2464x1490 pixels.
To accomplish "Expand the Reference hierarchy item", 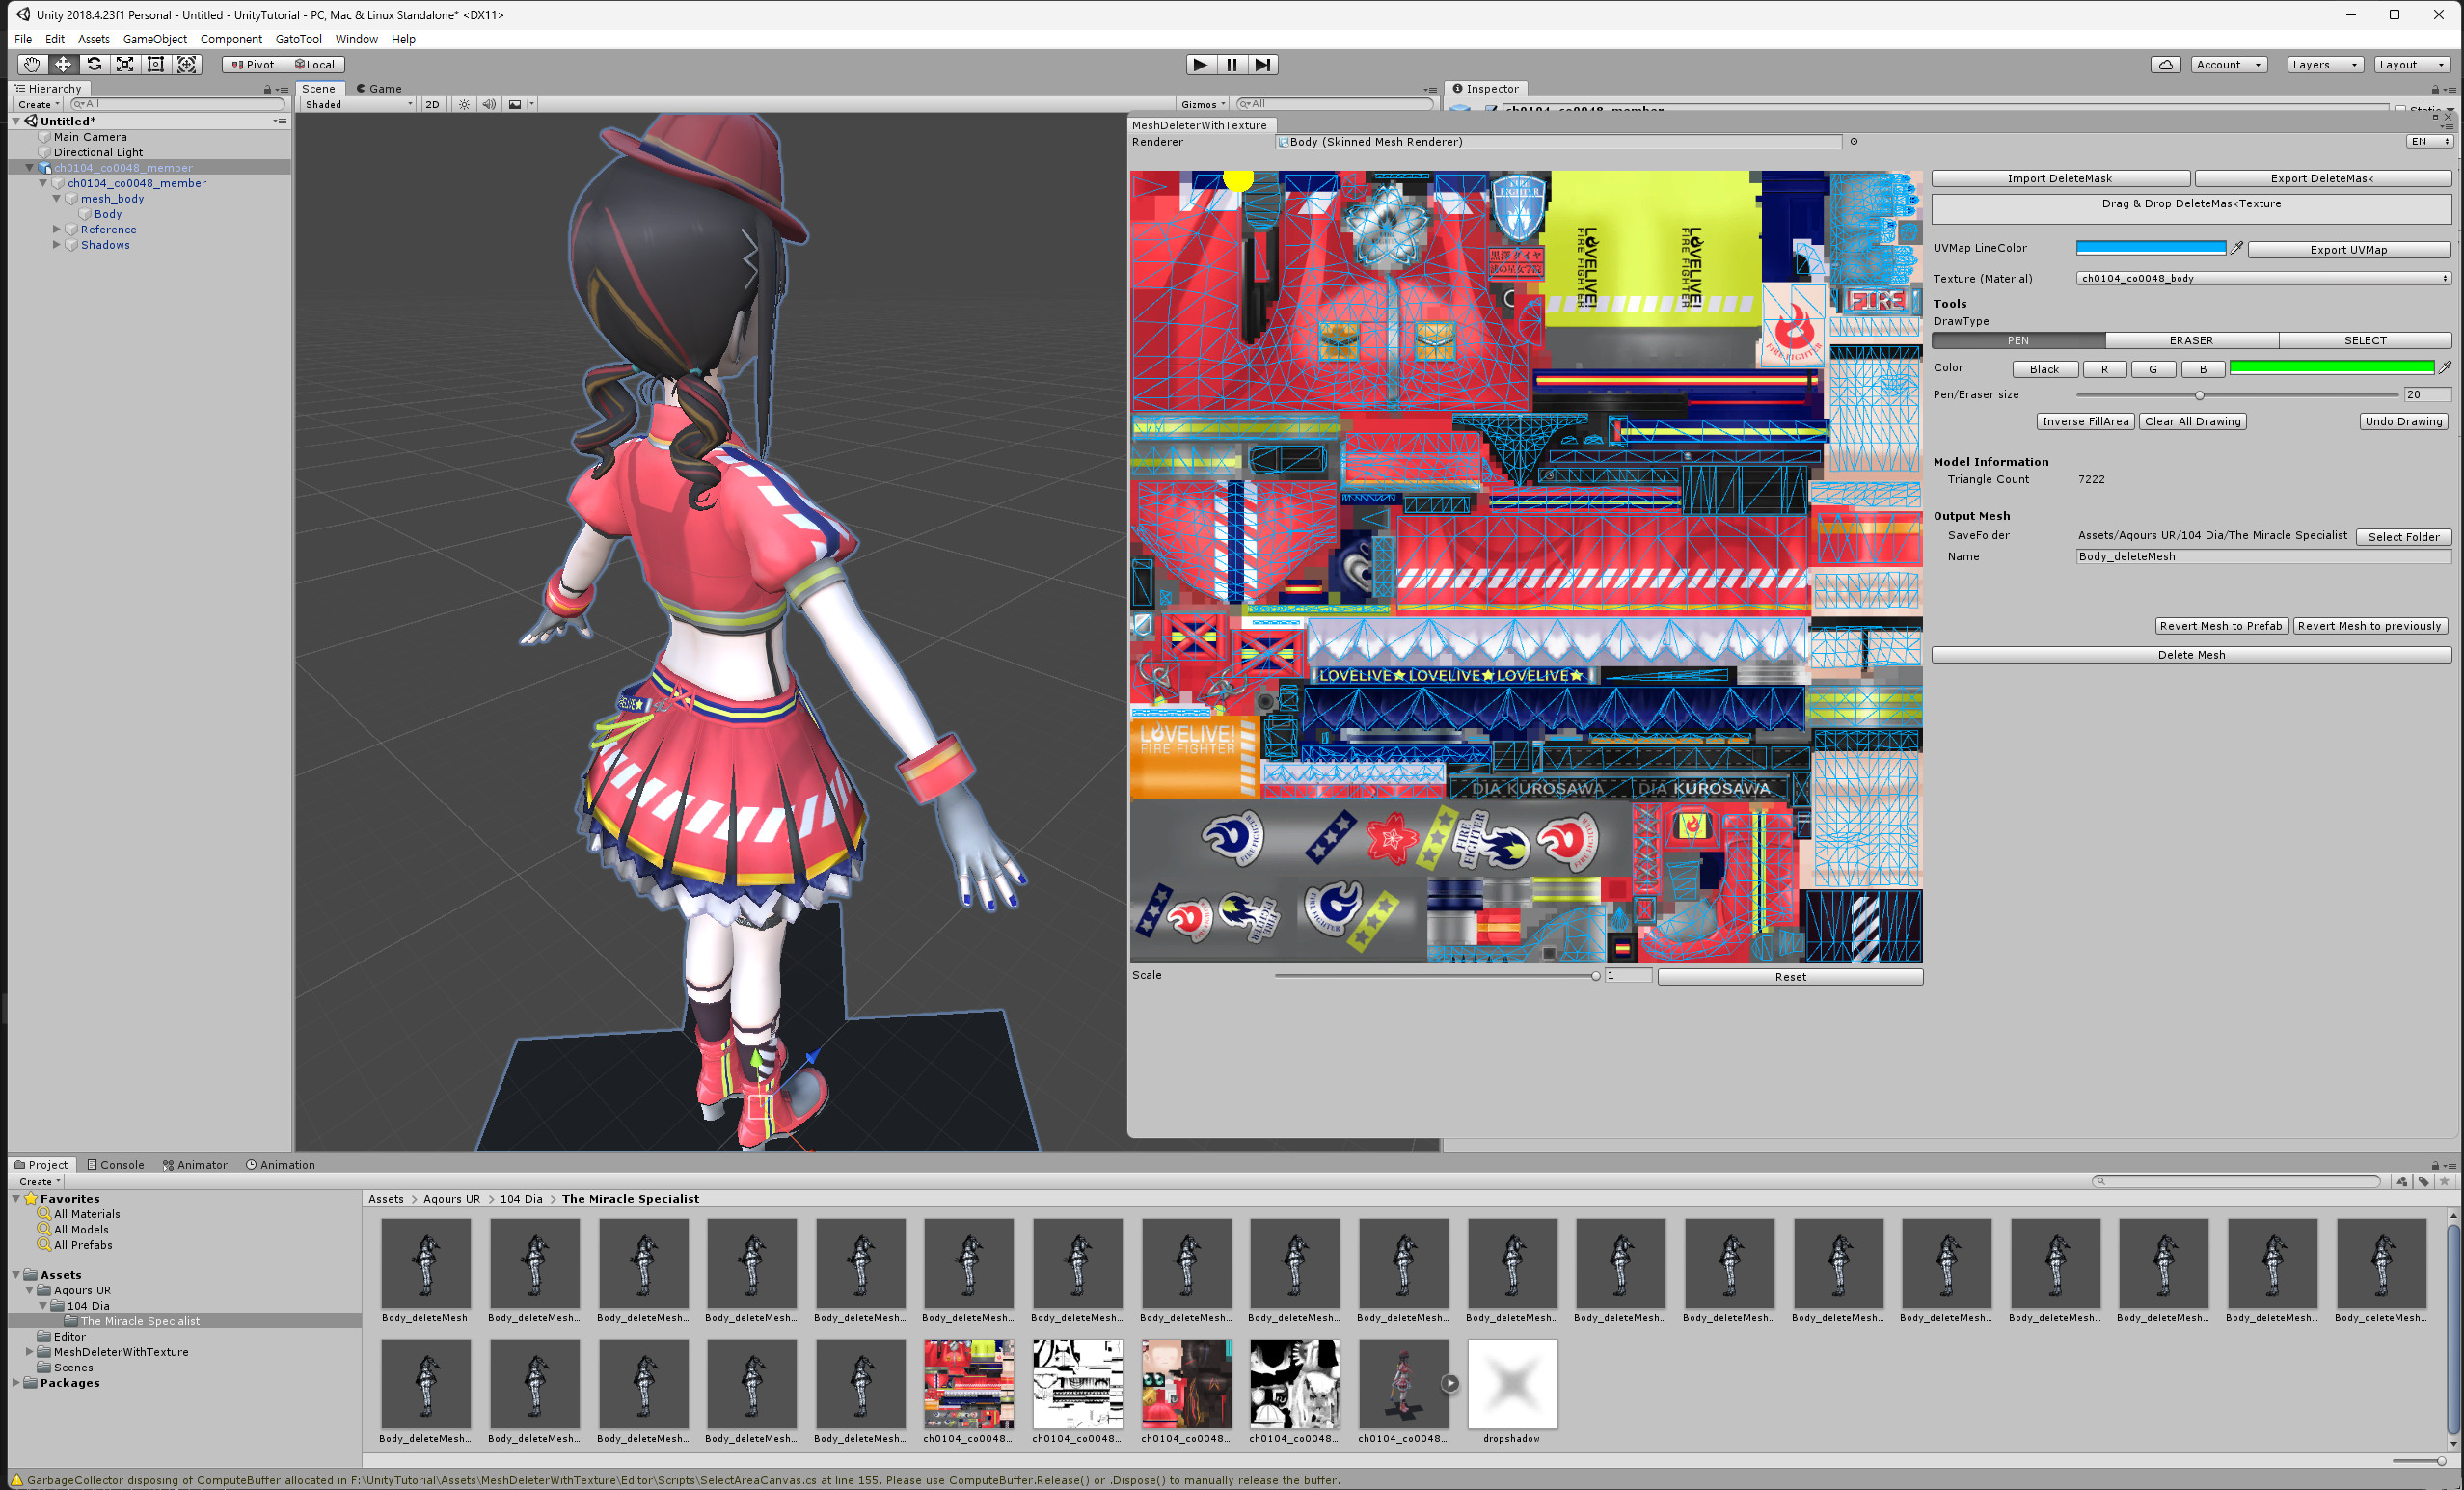I will pos(57,229).
